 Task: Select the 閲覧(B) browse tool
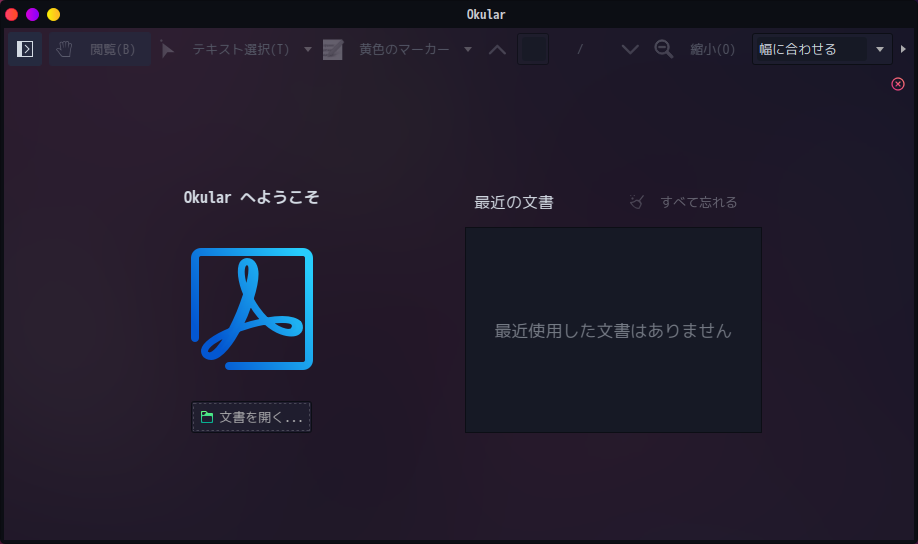pos(100,49)
